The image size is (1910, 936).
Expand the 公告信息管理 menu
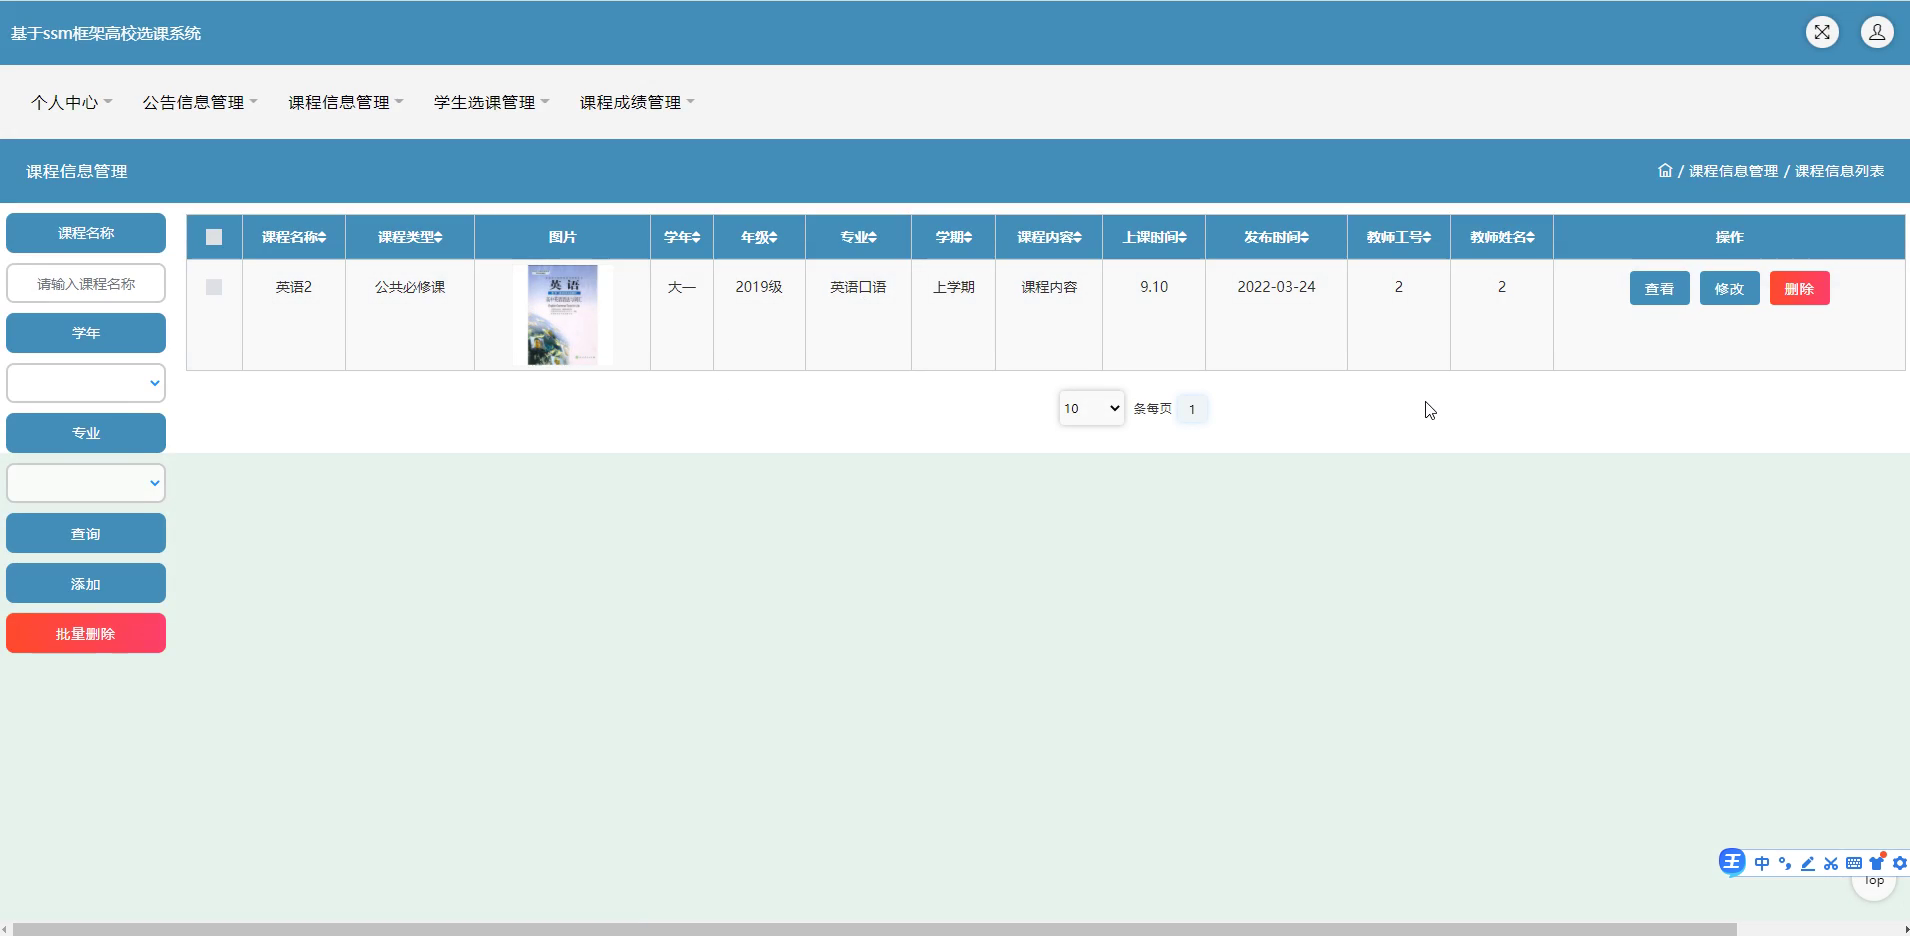(200, 102)
